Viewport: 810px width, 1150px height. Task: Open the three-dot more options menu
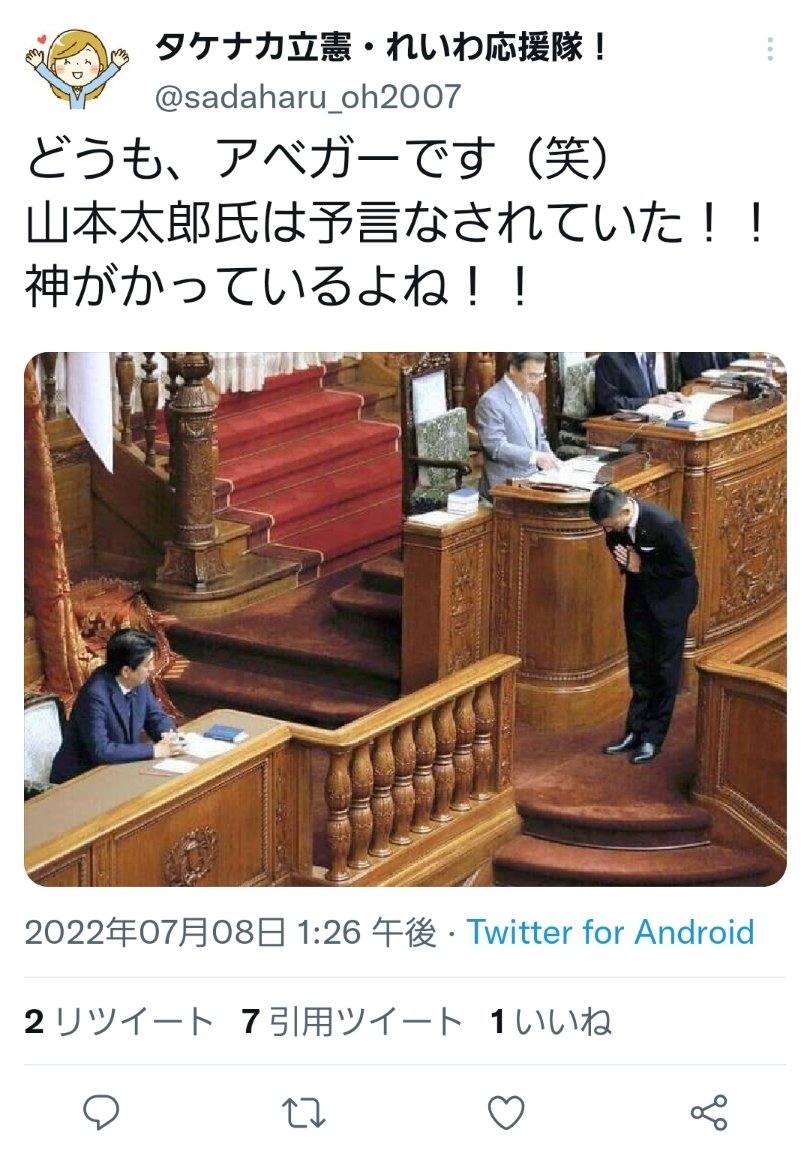770,49
